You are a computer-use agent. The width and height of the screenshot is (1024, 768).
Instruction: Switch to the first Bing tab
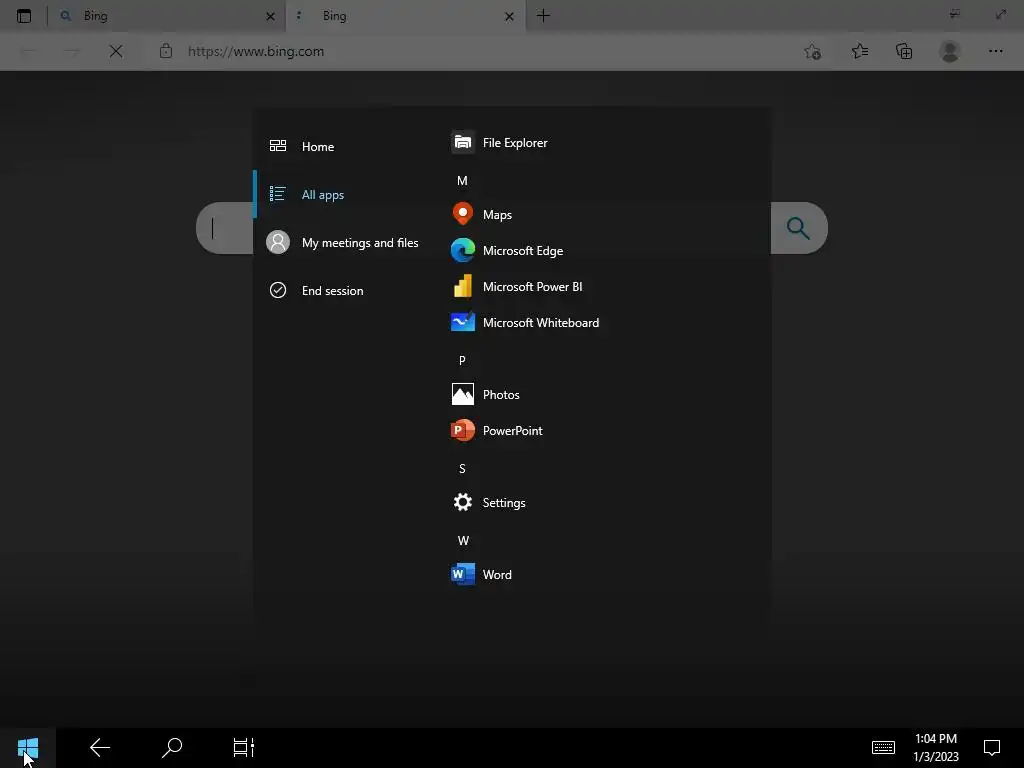click(167, 16)
